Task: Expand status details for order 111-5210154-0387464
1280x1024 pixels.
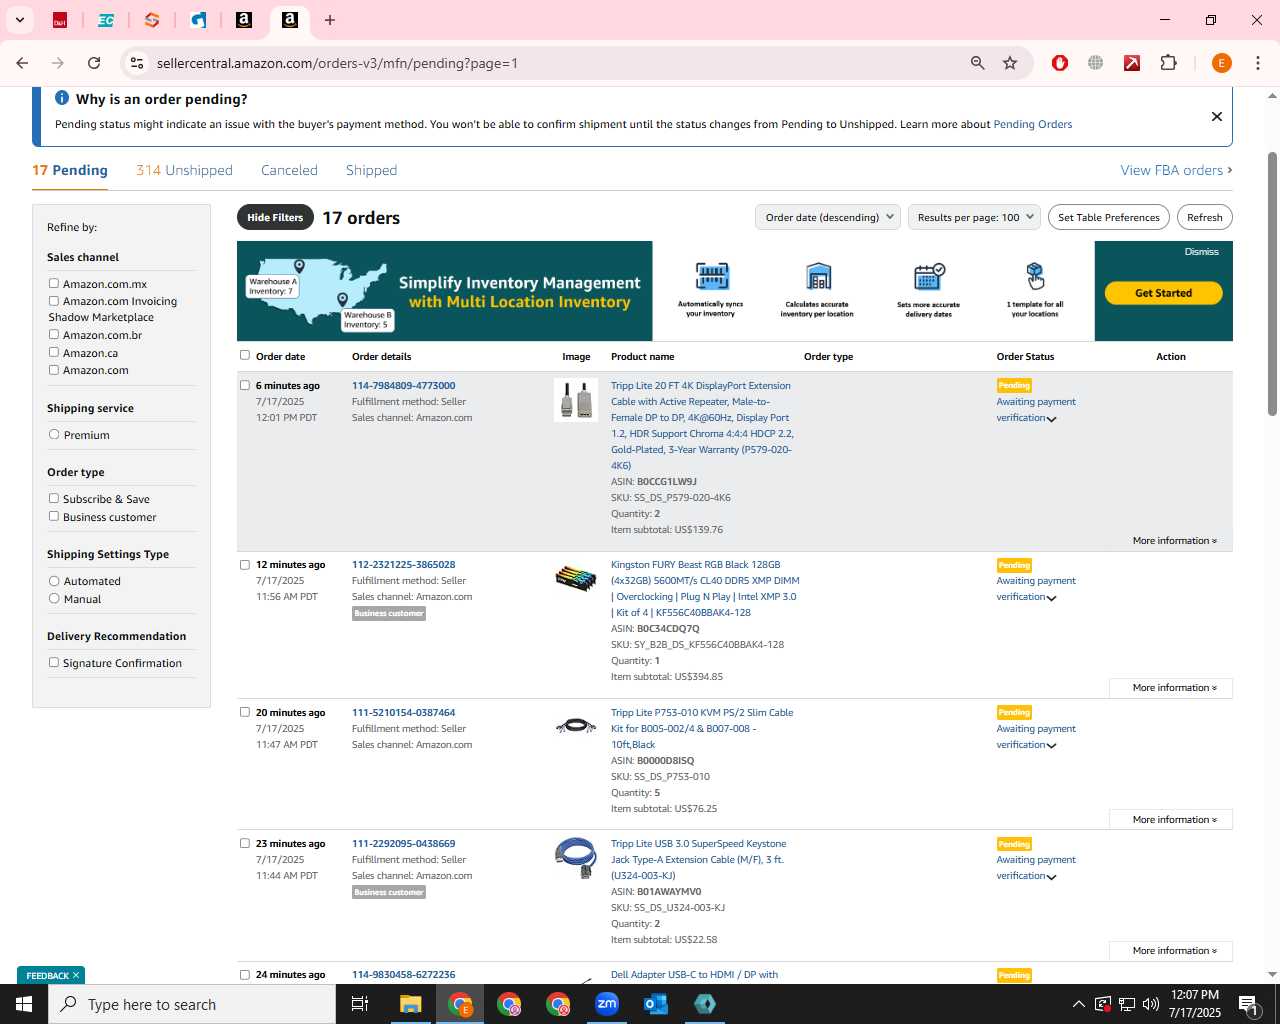Action: 1051,746
